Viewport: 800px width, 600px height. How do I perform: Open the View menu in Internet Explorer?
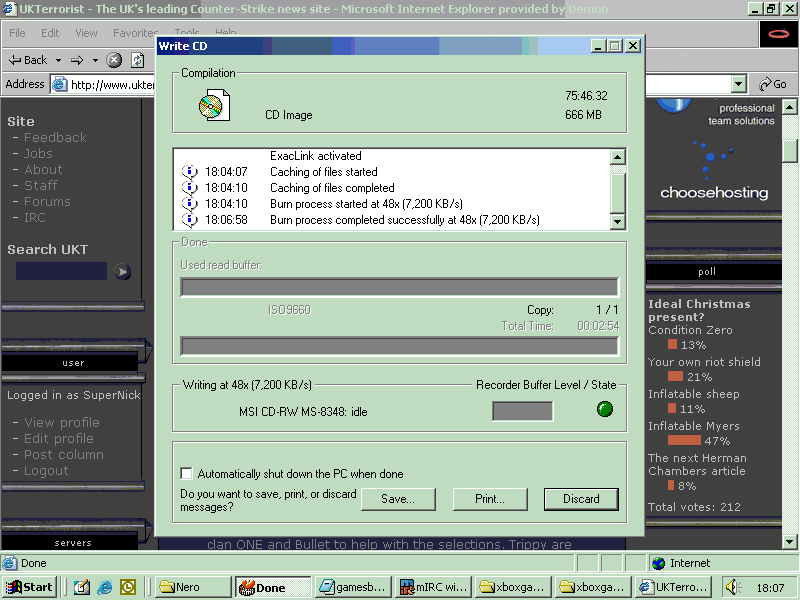click(x=86, y=33)
